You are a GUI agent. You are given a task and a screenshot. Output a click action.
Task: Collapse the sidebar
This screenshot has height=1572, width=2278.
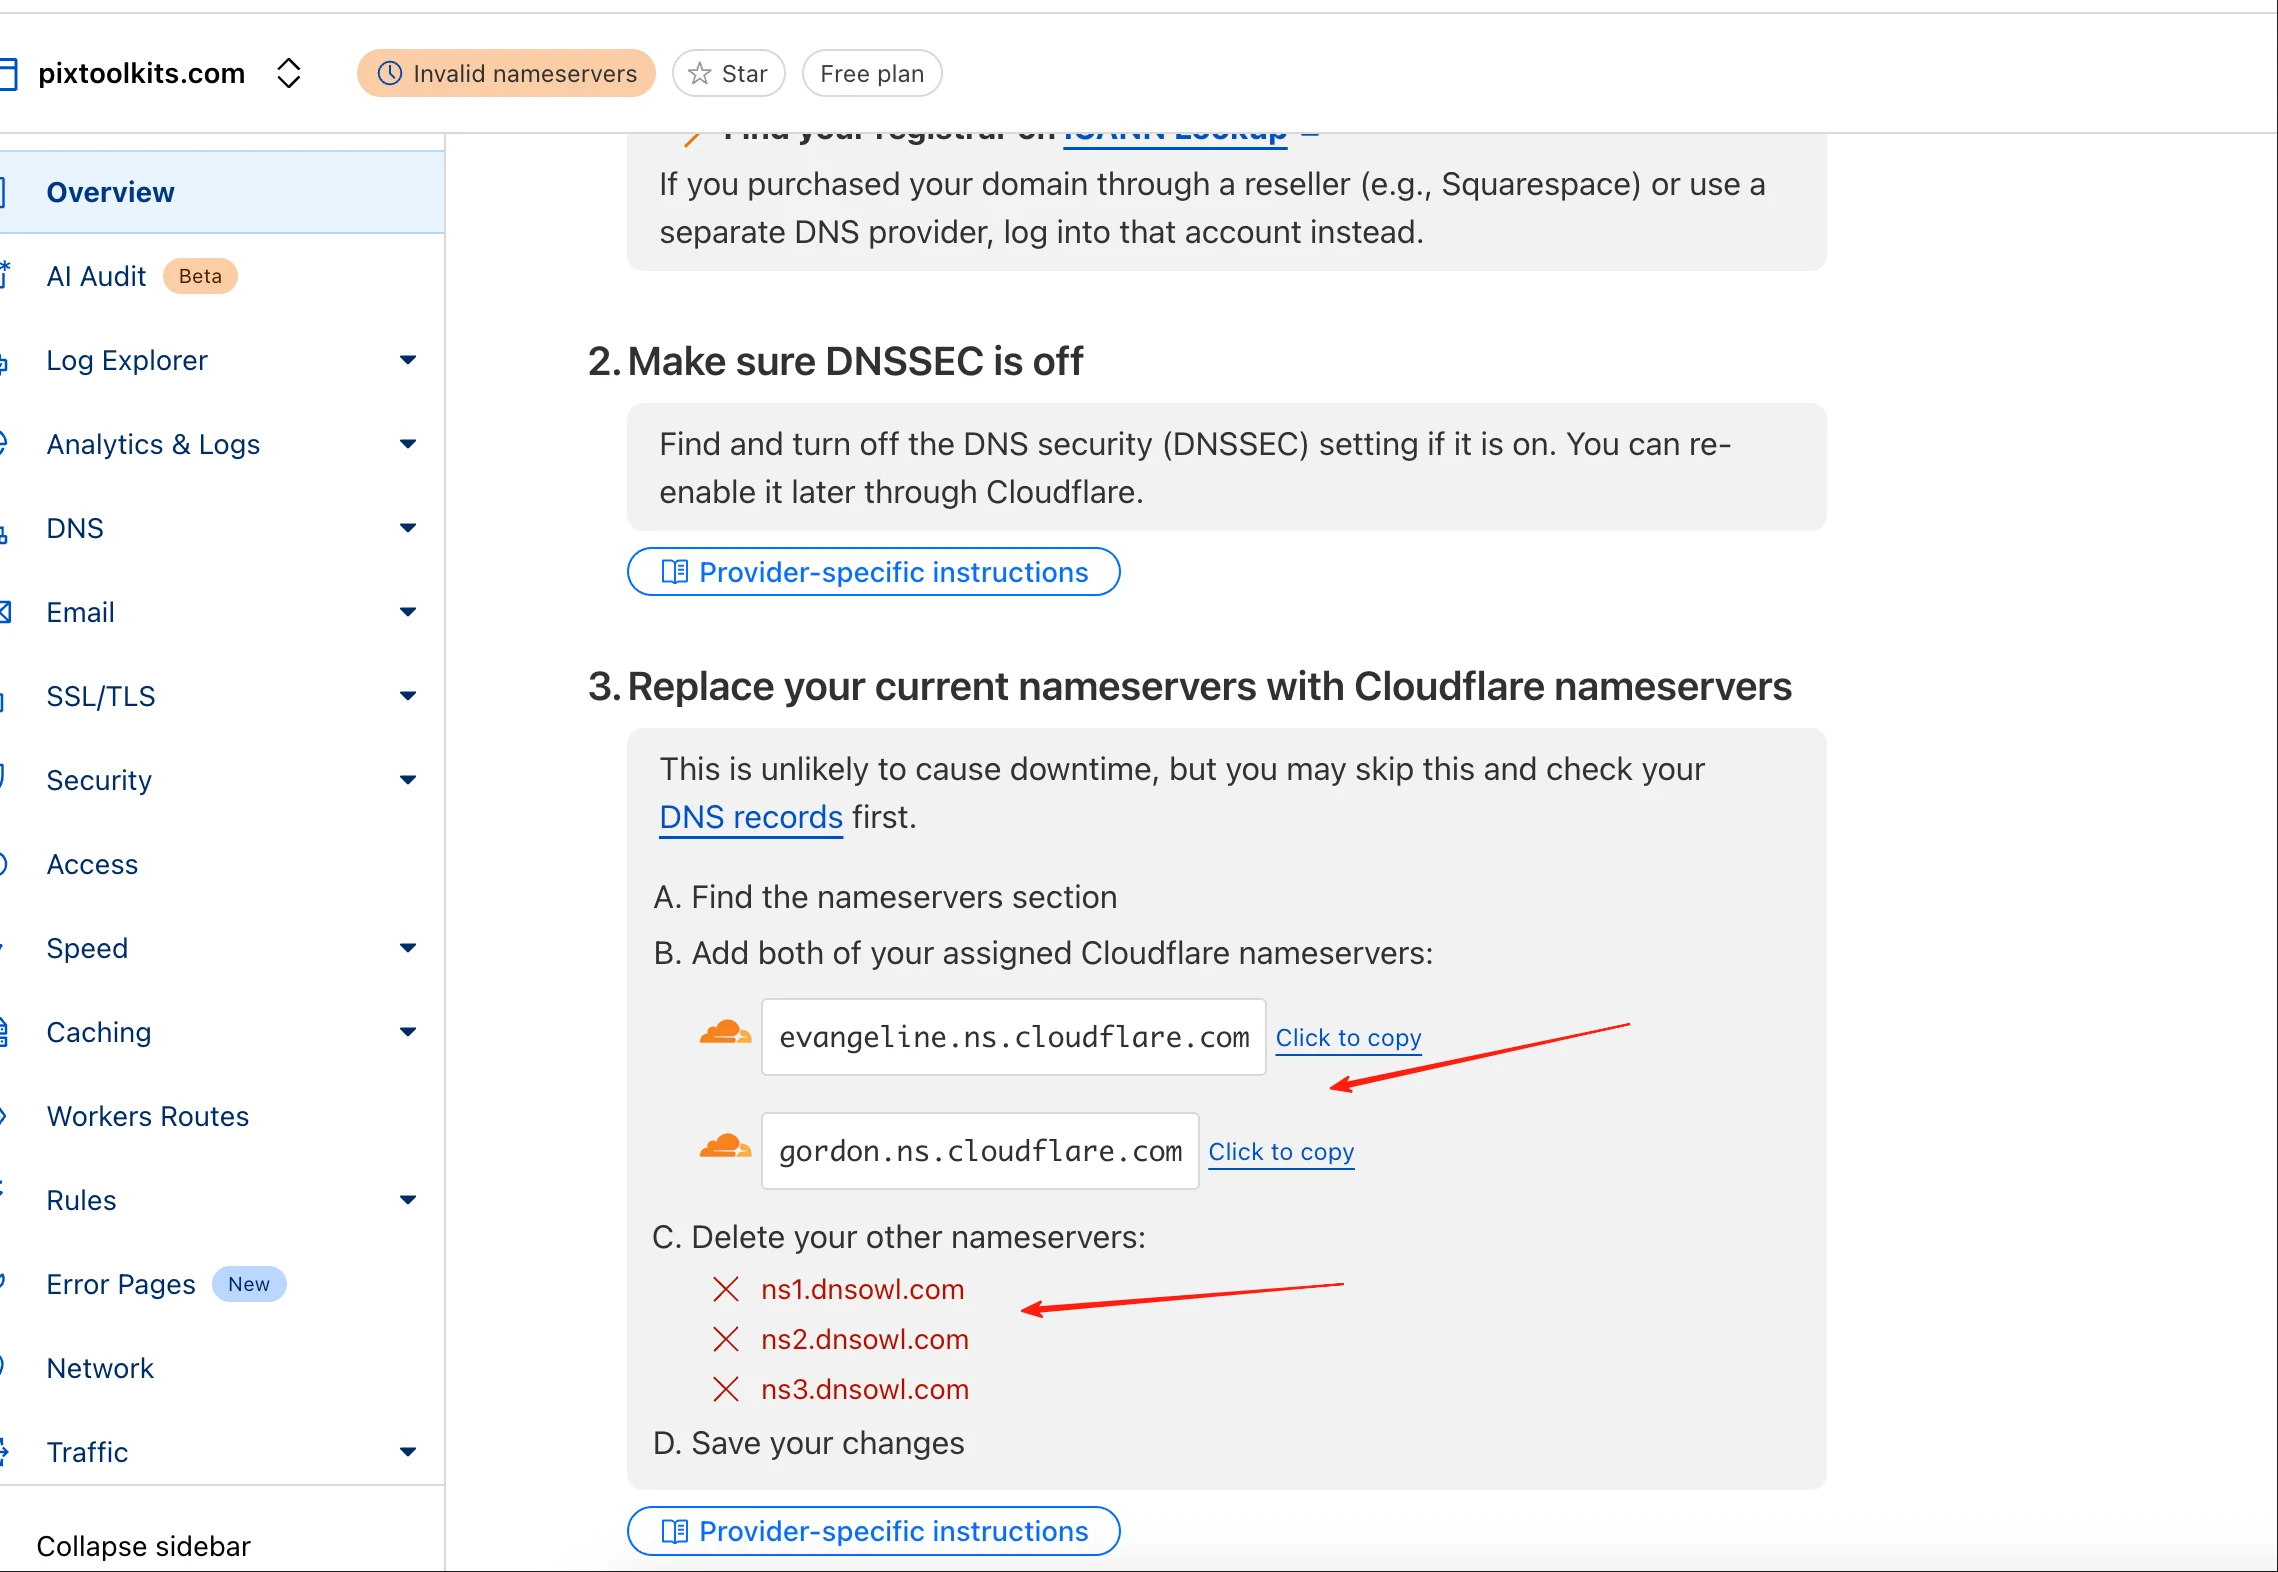click(x=143, y=1546)
